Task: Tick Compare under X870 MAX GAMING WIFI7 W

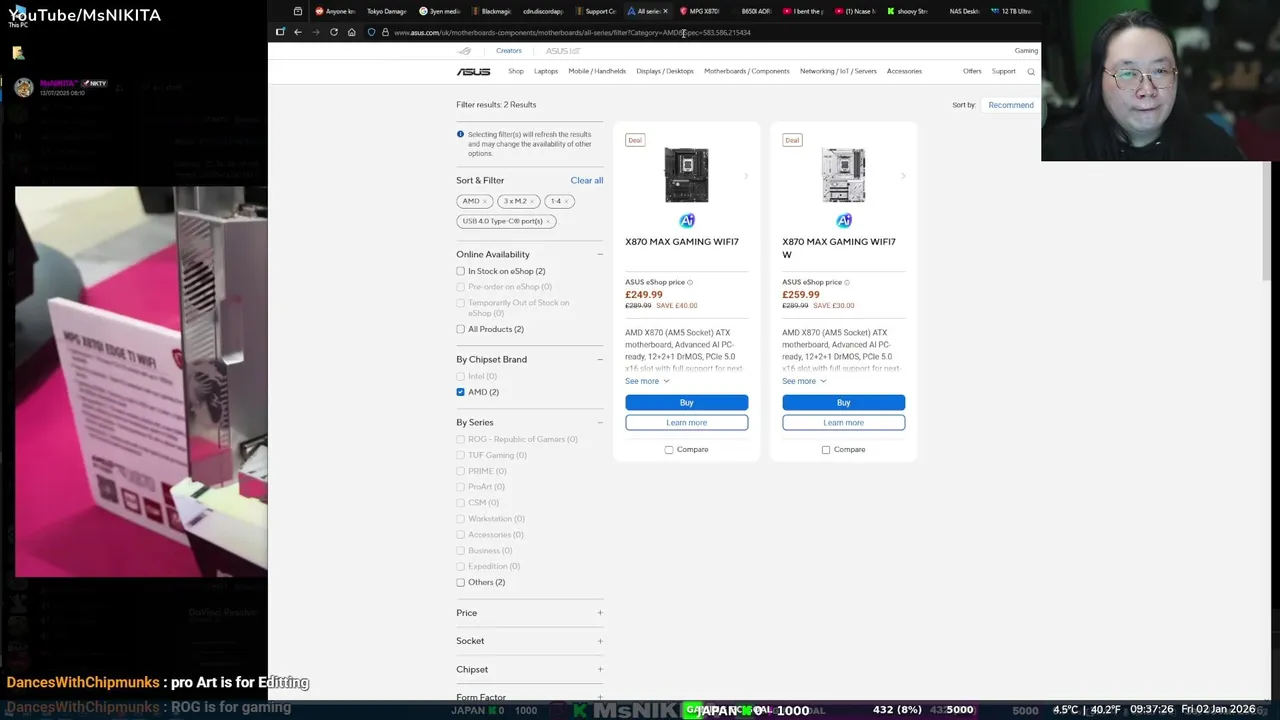Action: (x=826, y=449)
